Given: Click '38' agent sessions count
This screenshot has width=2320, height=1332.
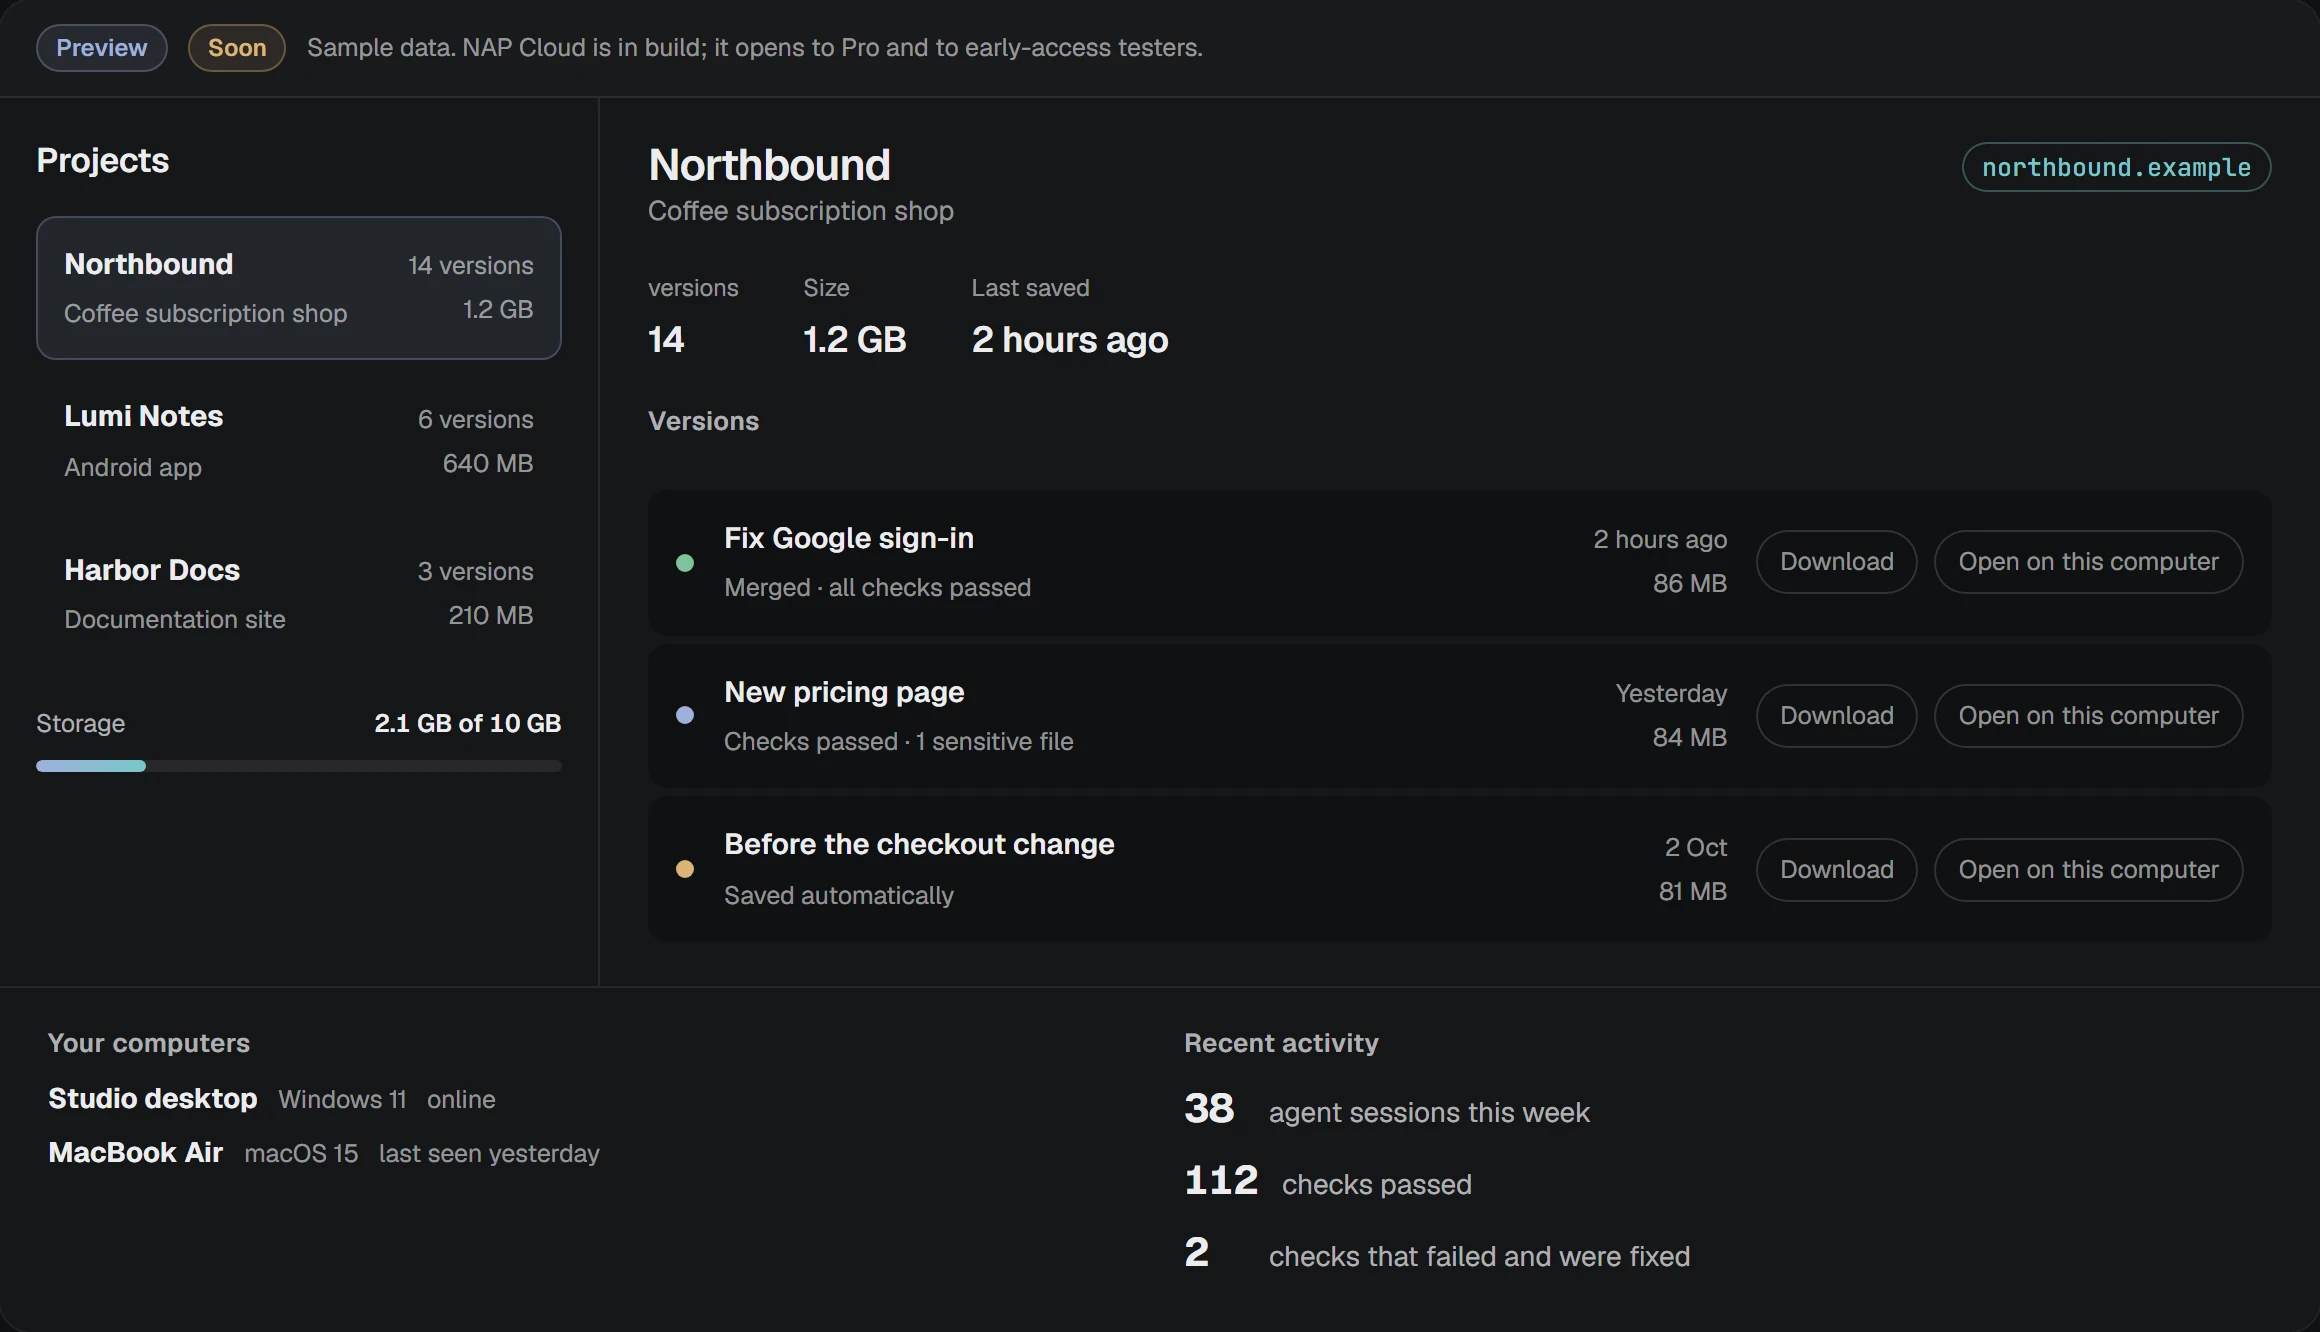Looking at the screenshot, I should coord(1209,1108).
